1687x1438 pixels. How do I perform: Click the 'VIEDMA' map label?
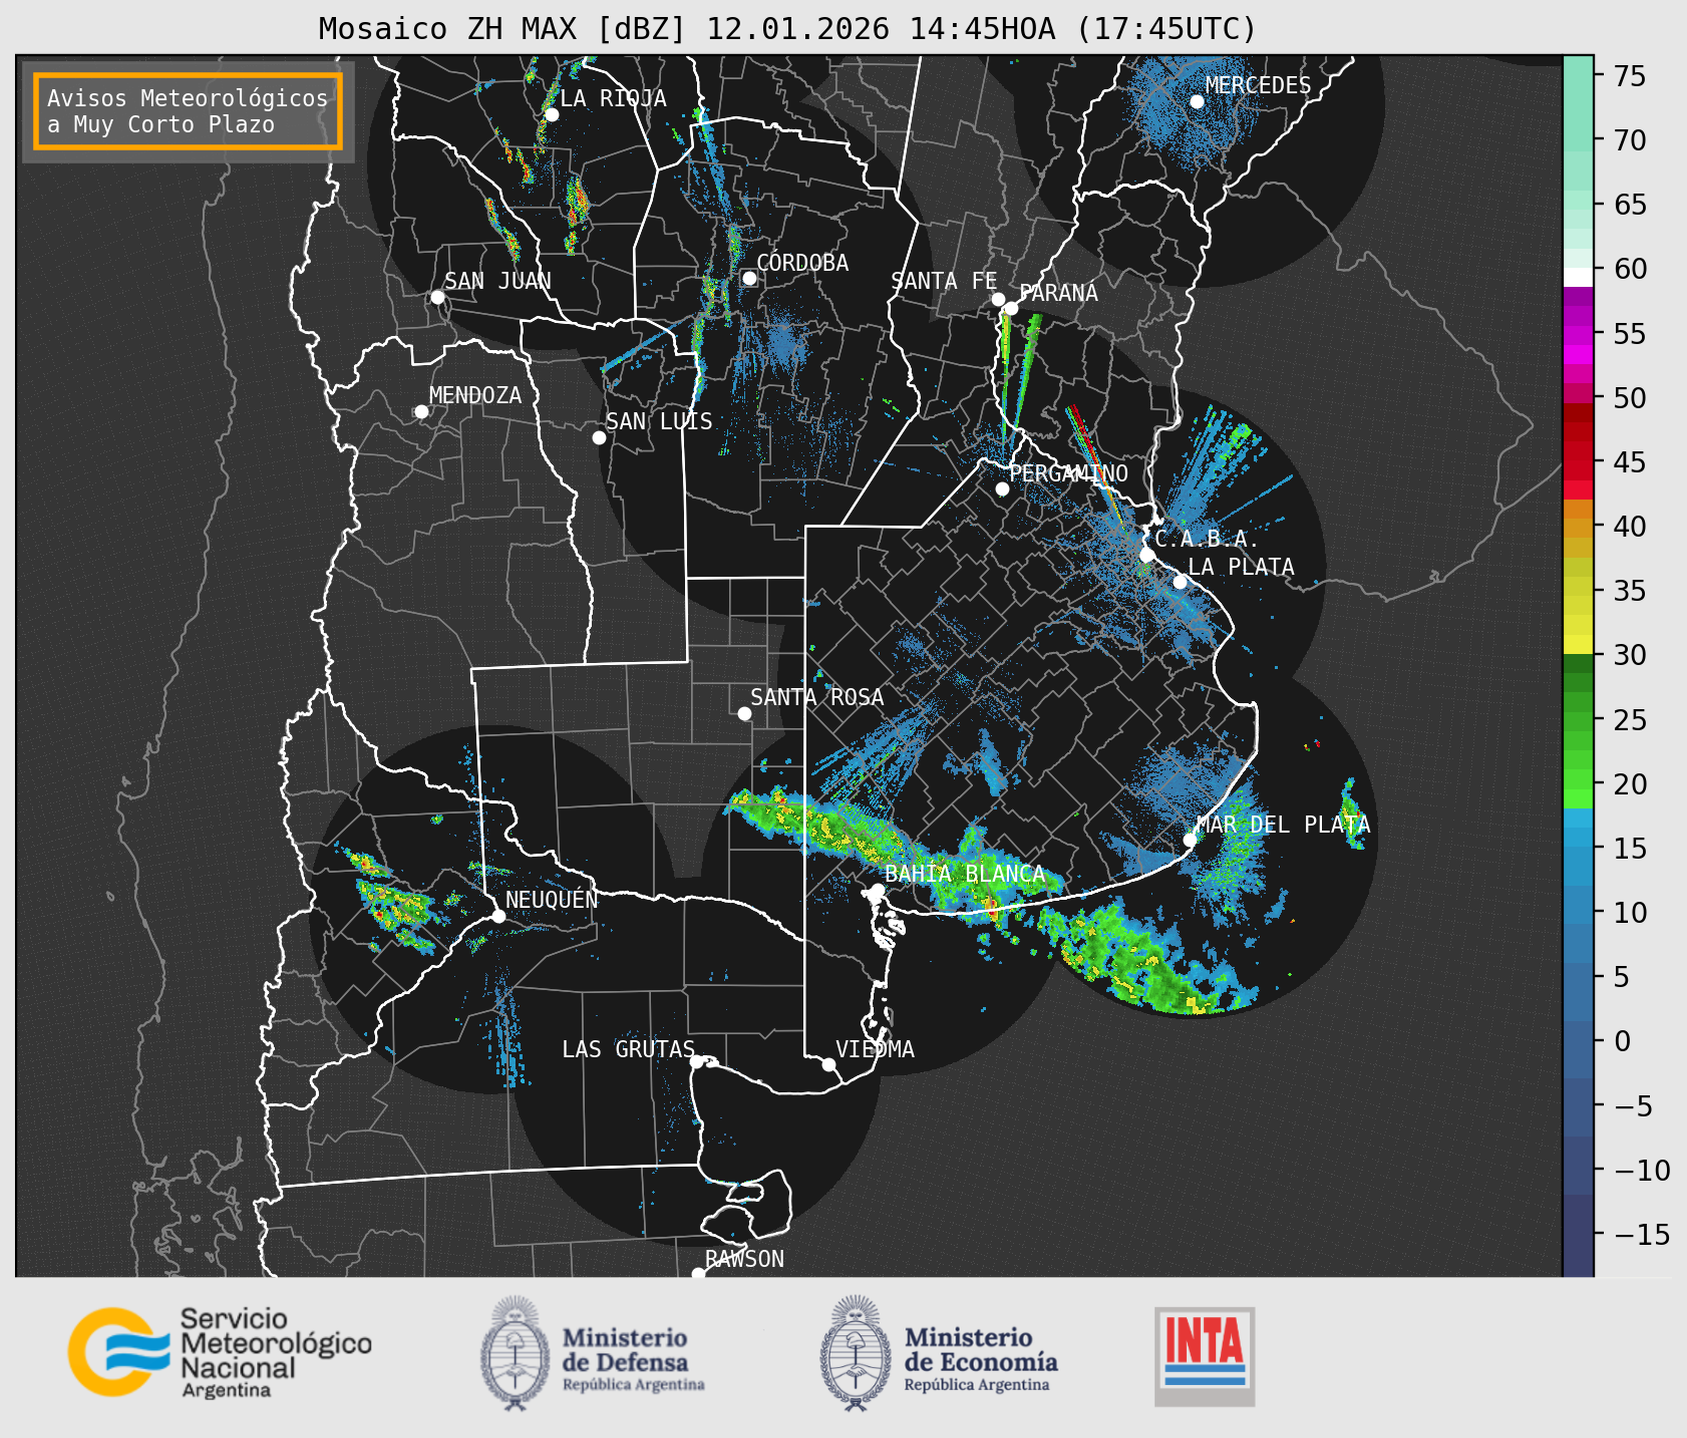tap(875, 1049)
